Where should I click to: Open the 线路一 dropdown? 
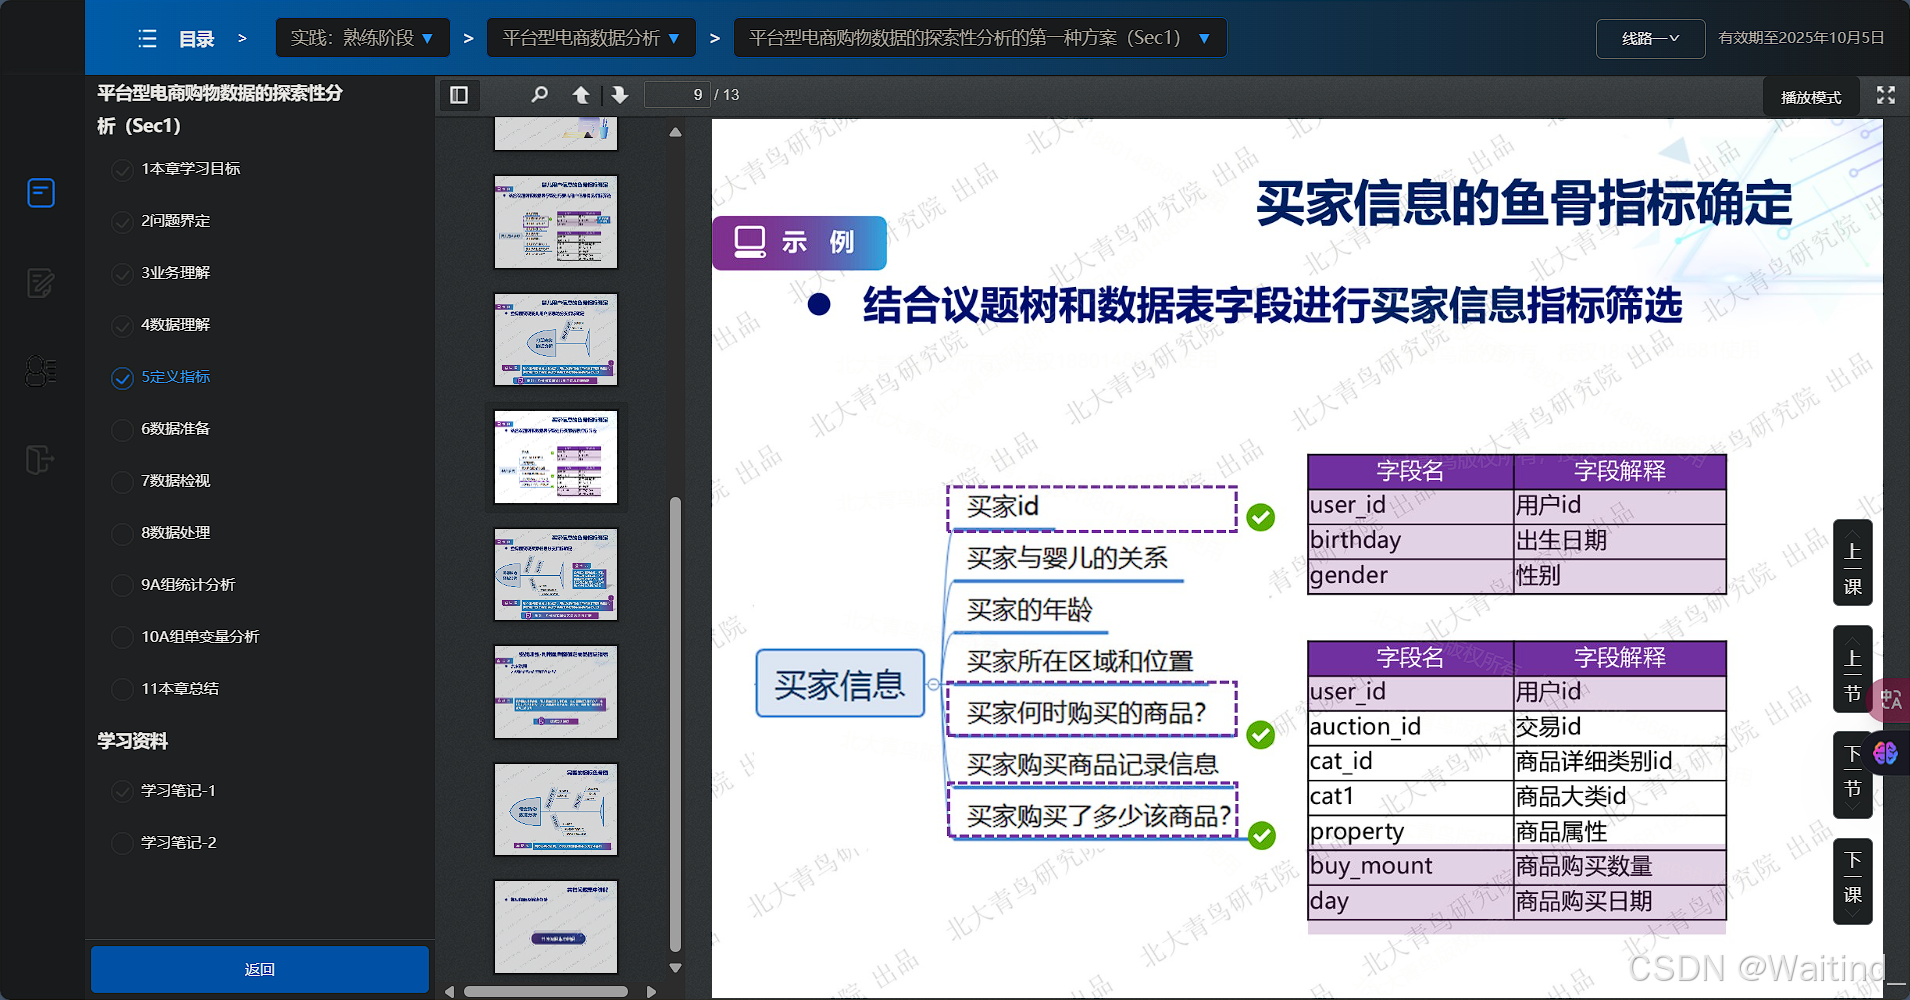coord(1650,39)
